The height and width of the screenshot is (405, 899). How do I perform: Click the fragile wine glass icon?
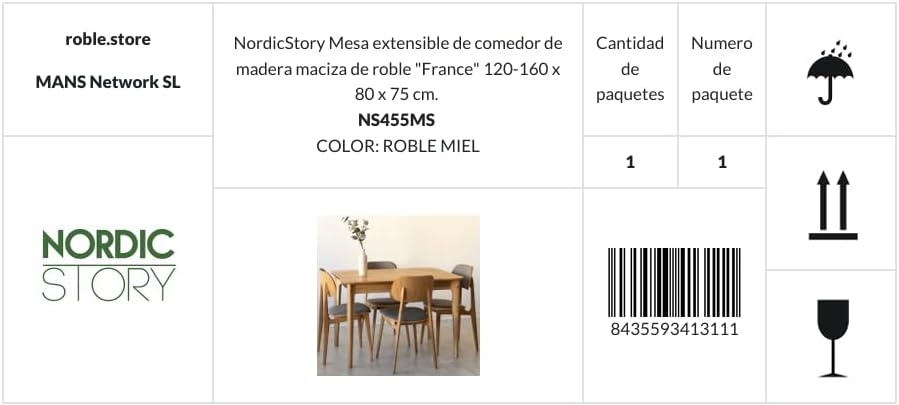pyautogui.click(x=833, y=338)
